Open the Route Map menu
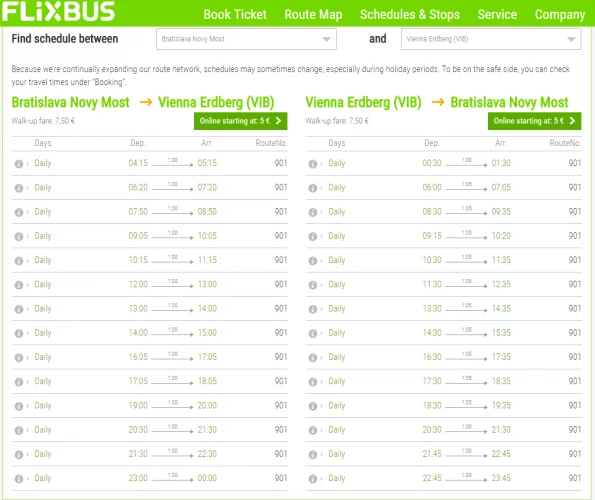Screen dimensions: 595x500 point(313,14)
